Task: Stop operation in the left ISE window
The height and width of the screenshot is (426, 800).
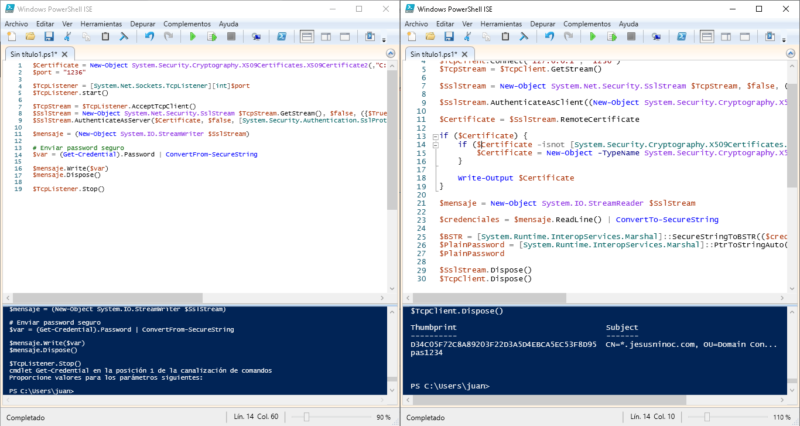Action: pyautogui.click(x=231, y=37)
